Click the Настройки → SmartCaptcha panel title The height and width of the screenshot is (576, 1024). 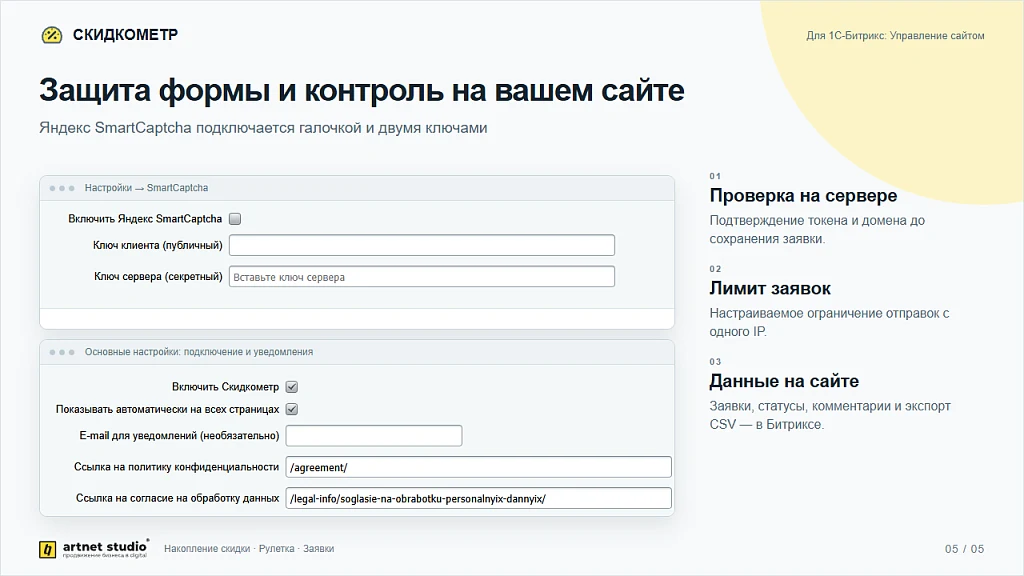pos(146,187)
